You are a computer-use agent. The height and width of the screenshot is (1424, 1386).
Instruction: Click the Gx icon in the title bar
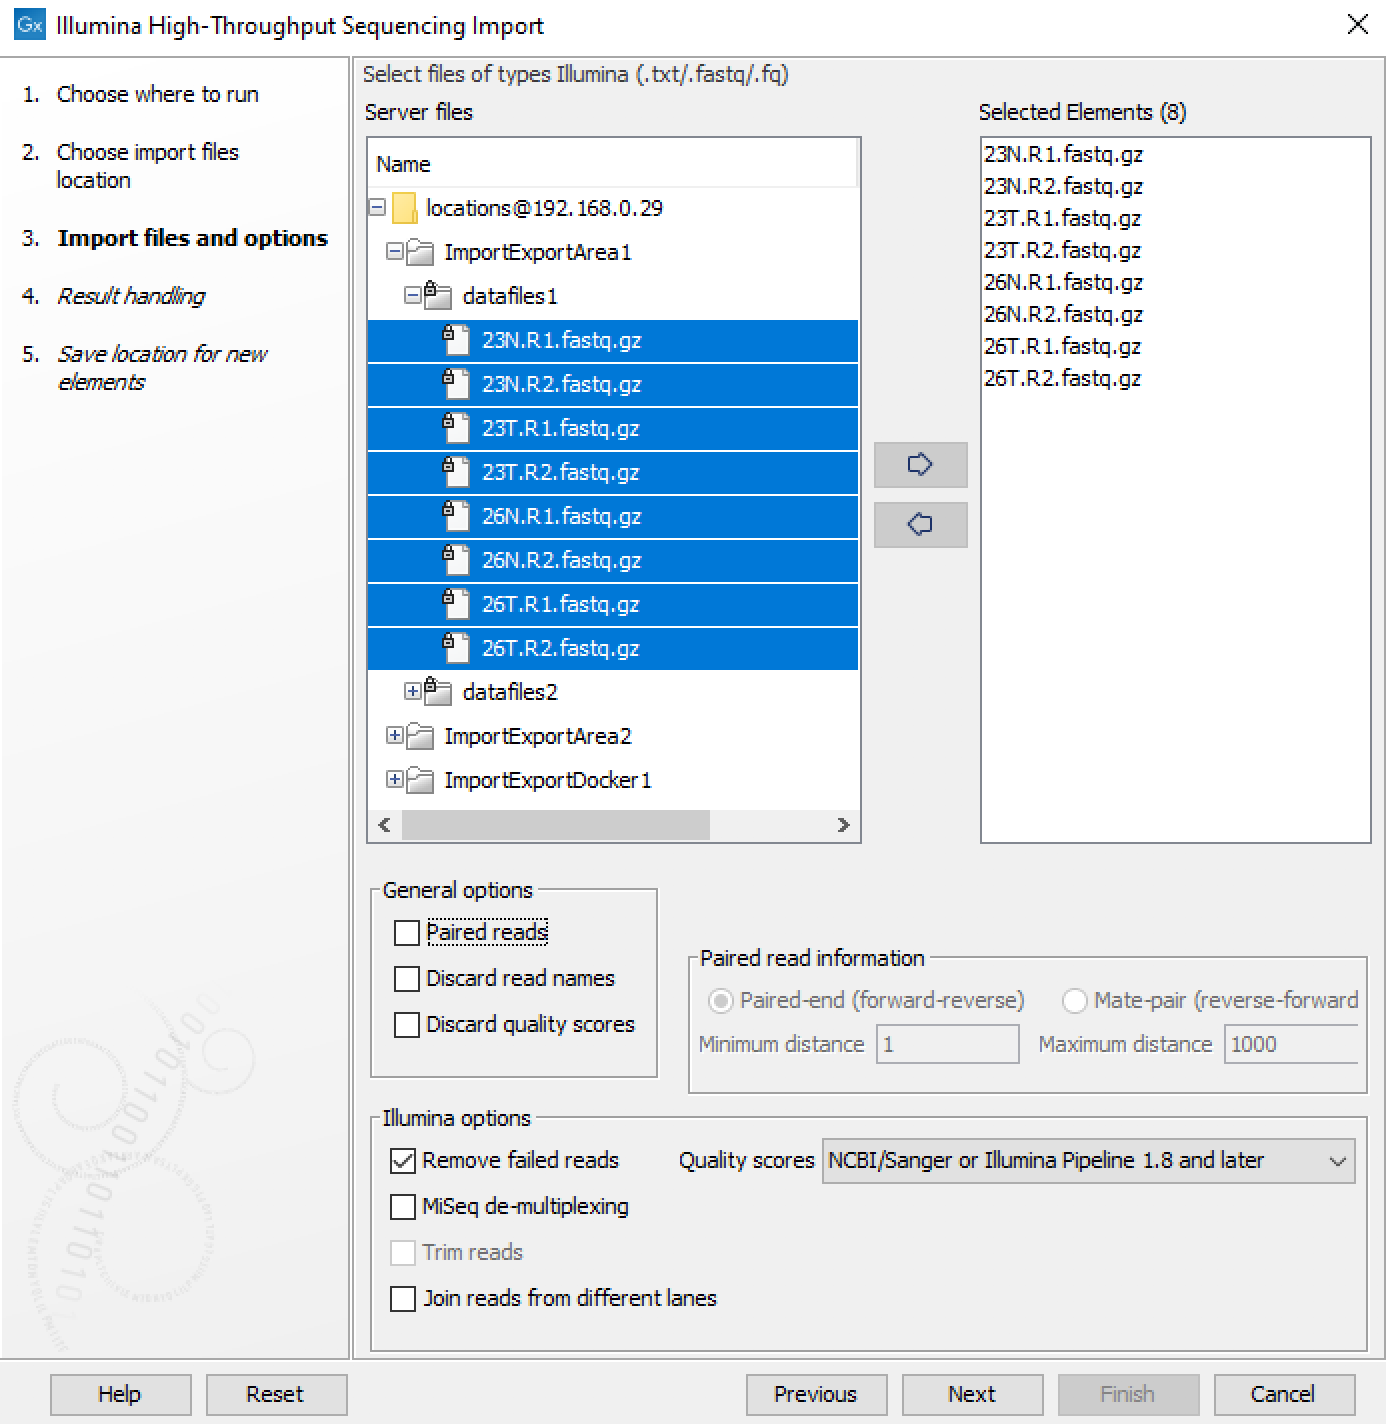pos(29,25)
